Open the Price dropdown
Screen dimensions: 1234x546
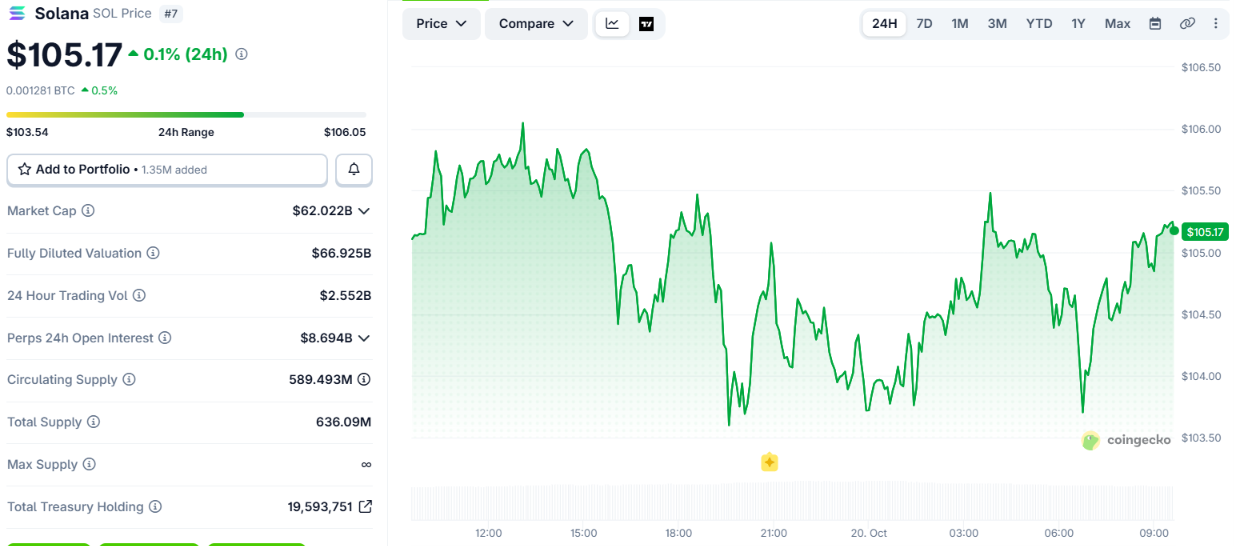[441, 23]
